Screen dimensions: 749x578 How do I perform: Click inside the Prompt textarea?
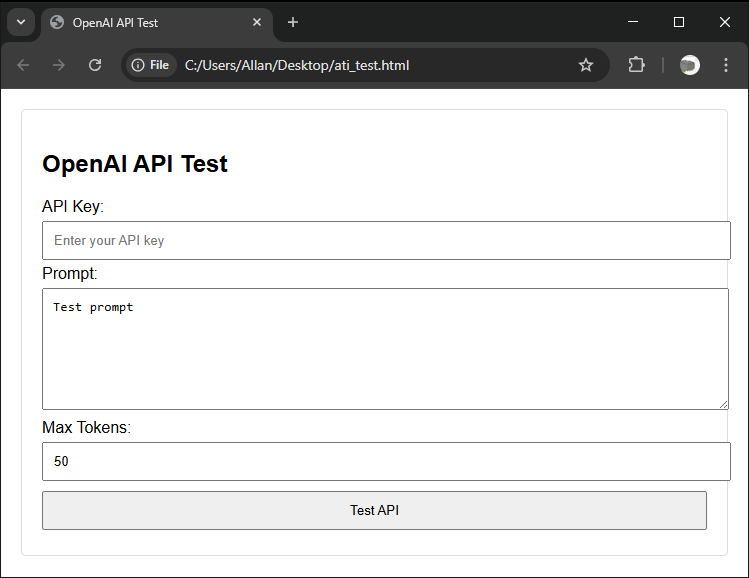click(x=385, y=349)
